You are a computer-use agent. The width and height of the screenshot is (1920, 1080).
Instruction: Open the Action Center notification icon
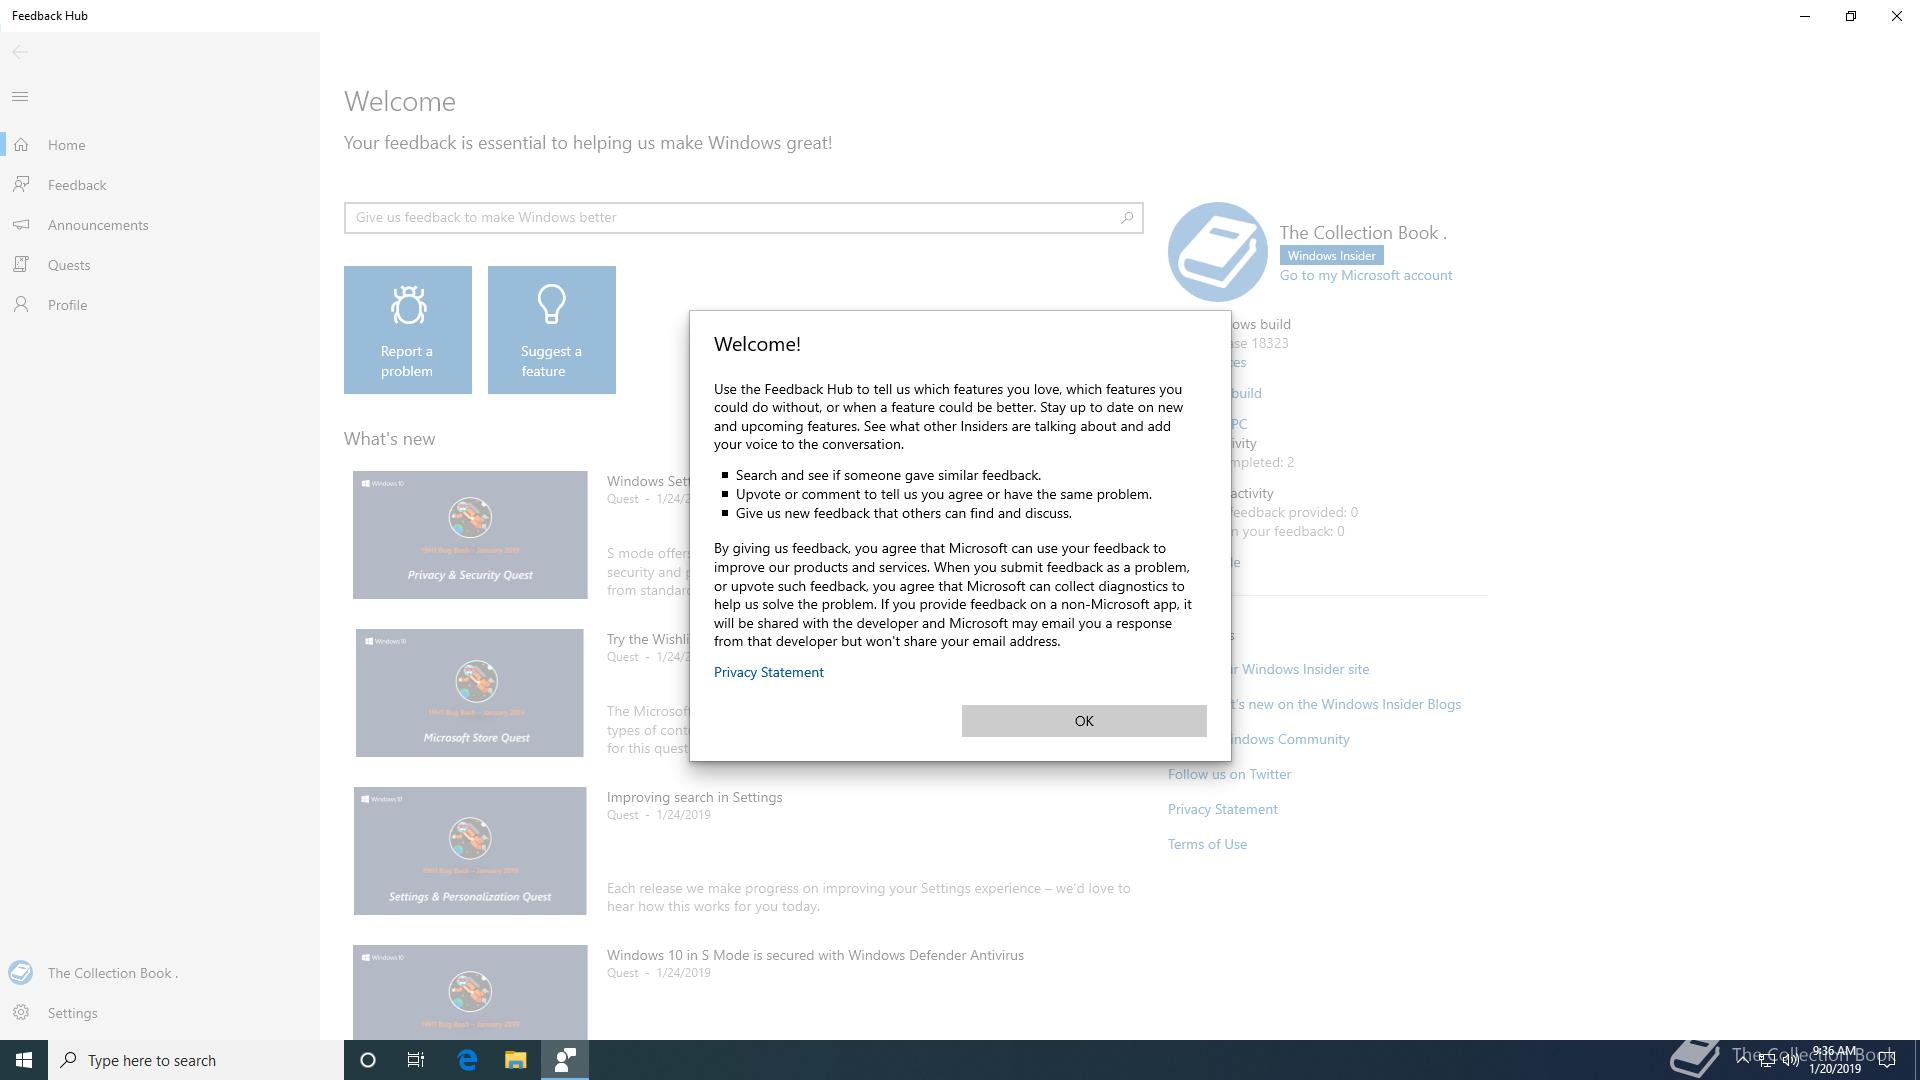pos(1888,1060)
